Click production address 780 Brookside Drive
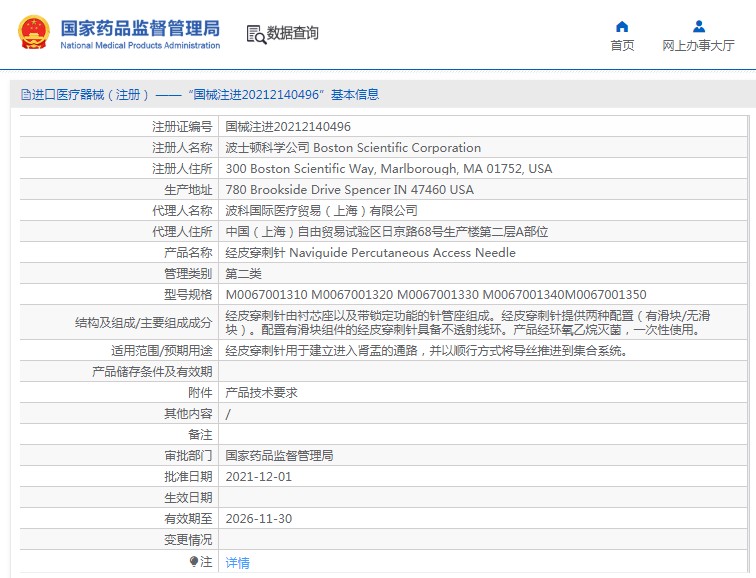The width and height of the screenshot is (756, 578). pyautogui.click(x=350, y=190)
